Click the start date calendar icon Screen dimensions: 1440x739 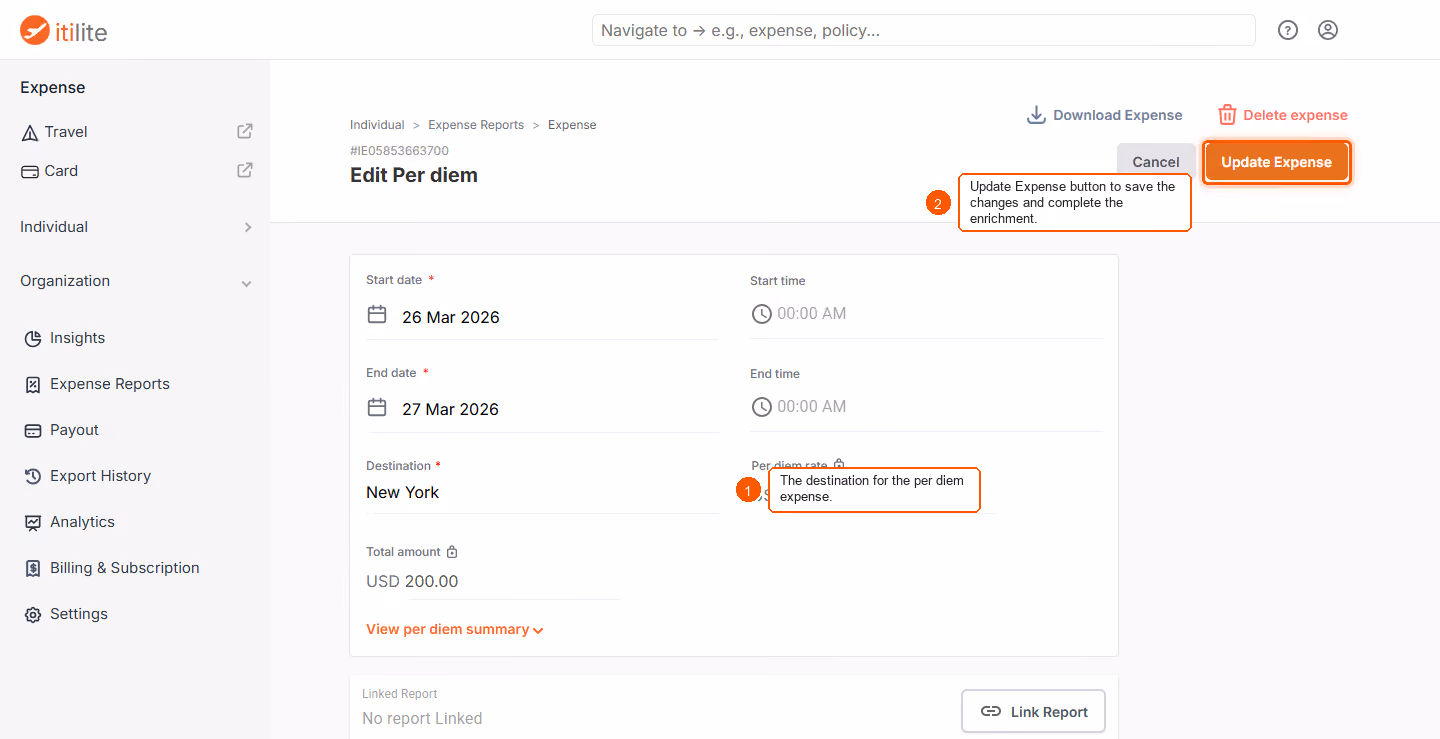377,315
